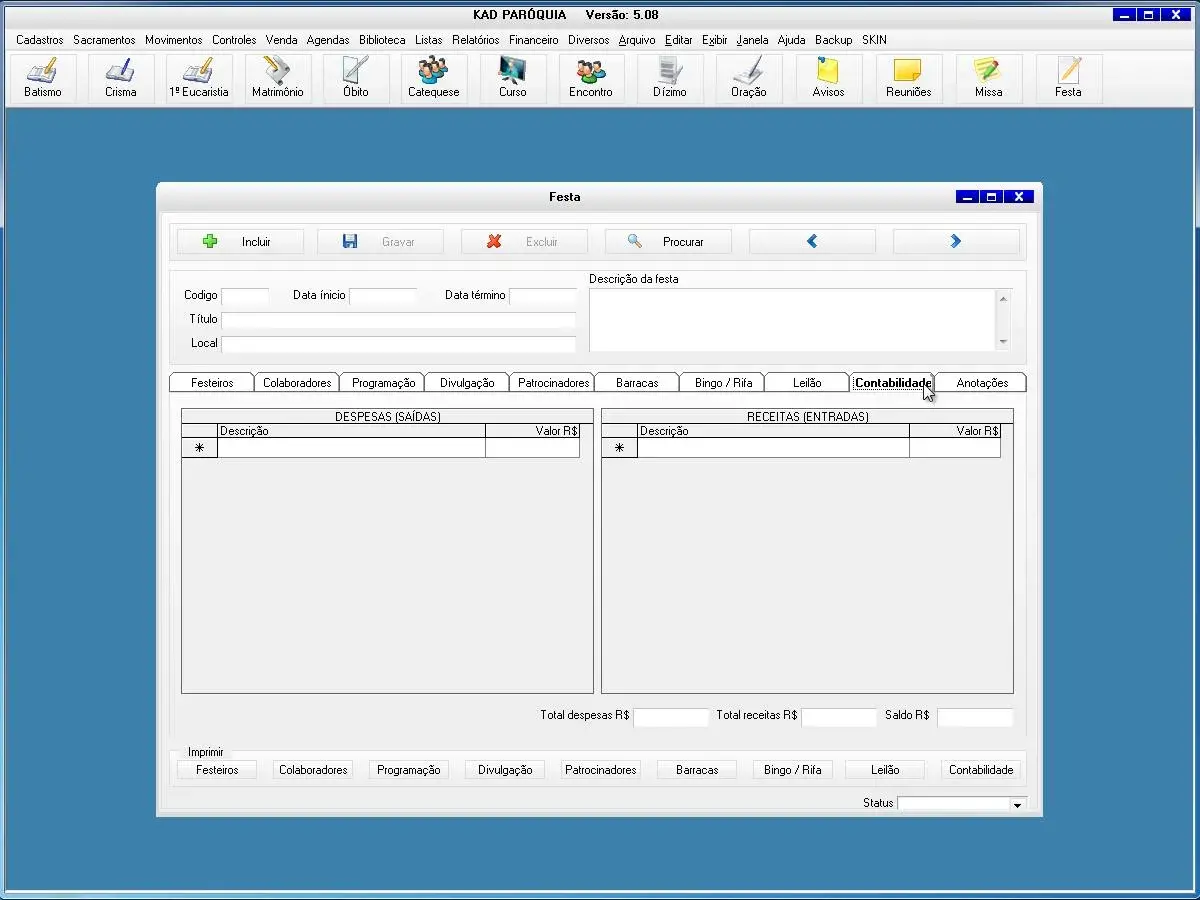
Task: Open the Avisos toolbar icon
Action: pyautogui.click(x=828, y=79)
